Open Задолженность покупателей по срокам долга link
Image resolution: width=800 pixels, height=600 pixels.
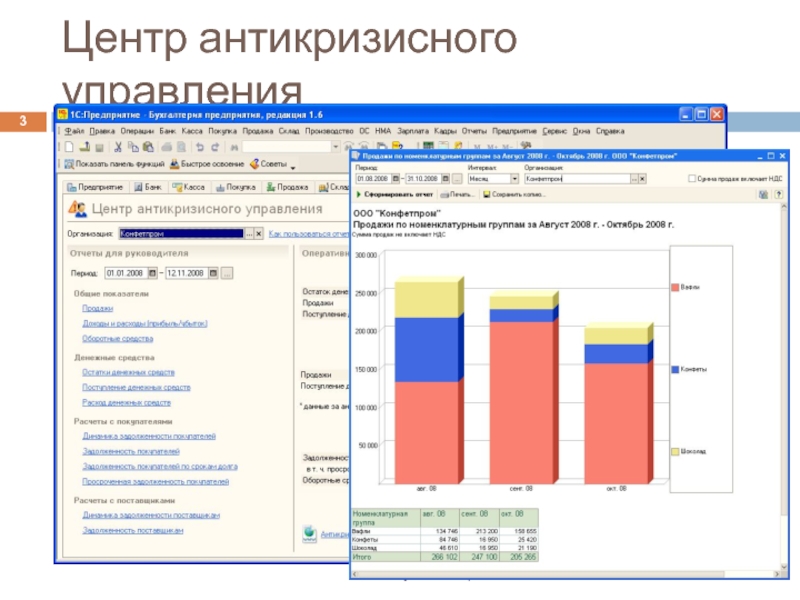click(x=160, y=466)
